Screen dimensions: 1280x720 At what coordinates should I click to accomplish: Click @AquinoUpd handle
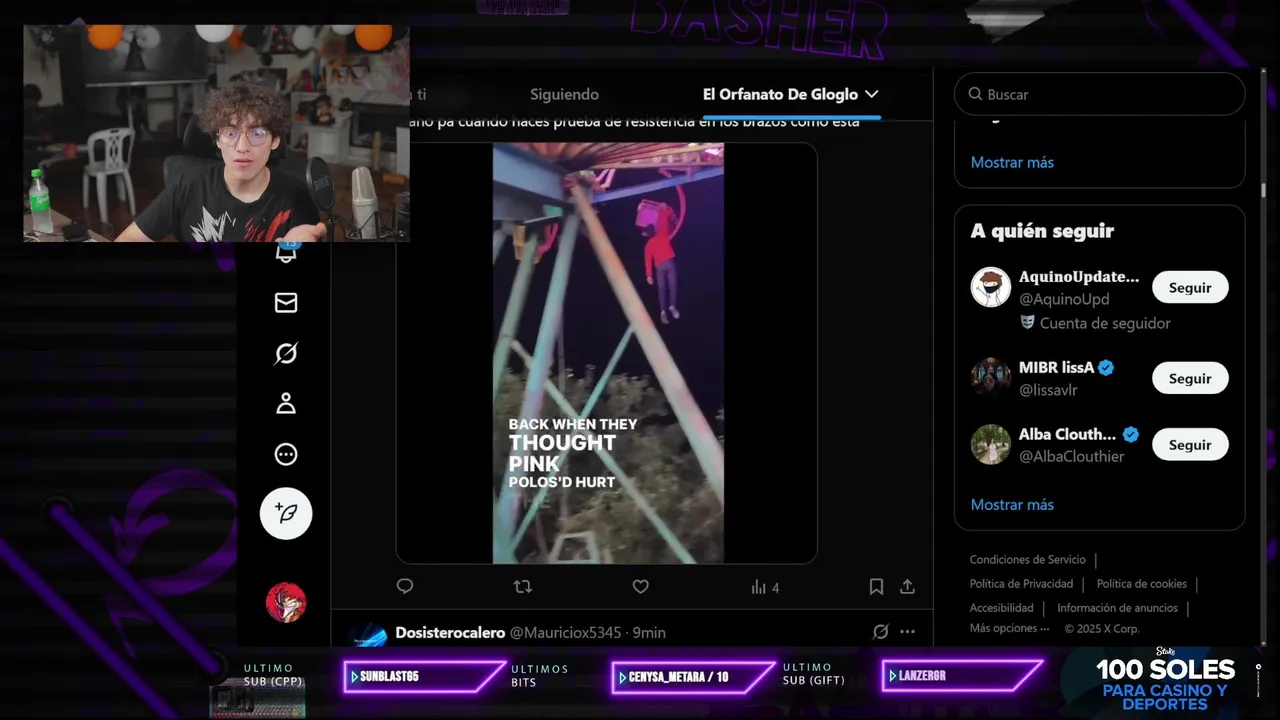click(1064, 299)
